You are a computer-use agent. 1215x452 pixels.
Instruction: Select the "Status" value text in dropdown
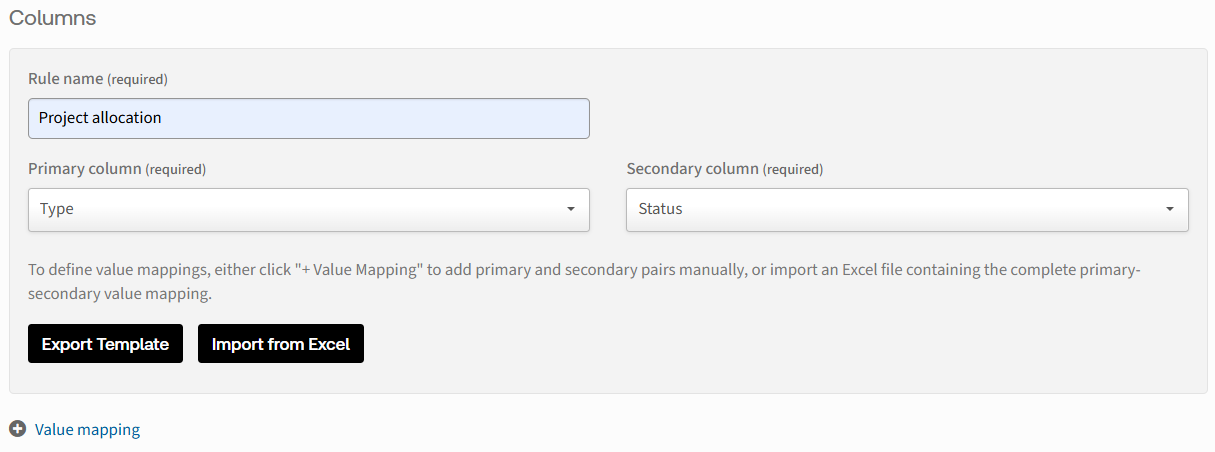(660, 210)
